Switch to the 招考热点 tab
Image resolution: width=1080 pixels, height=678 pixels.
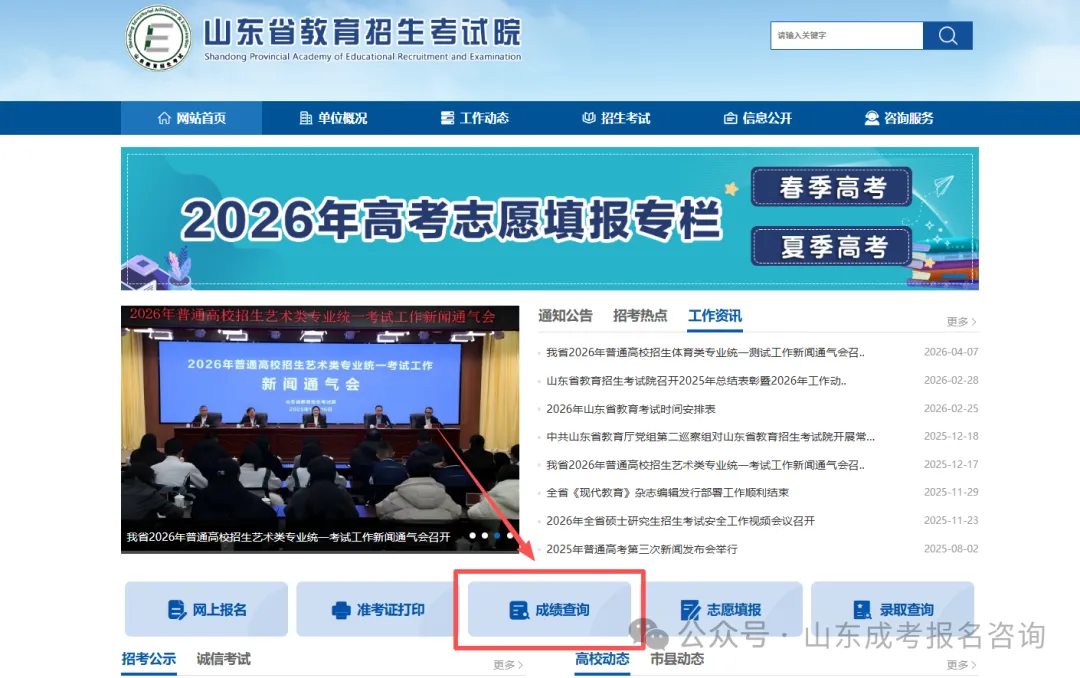coord(640,316)
